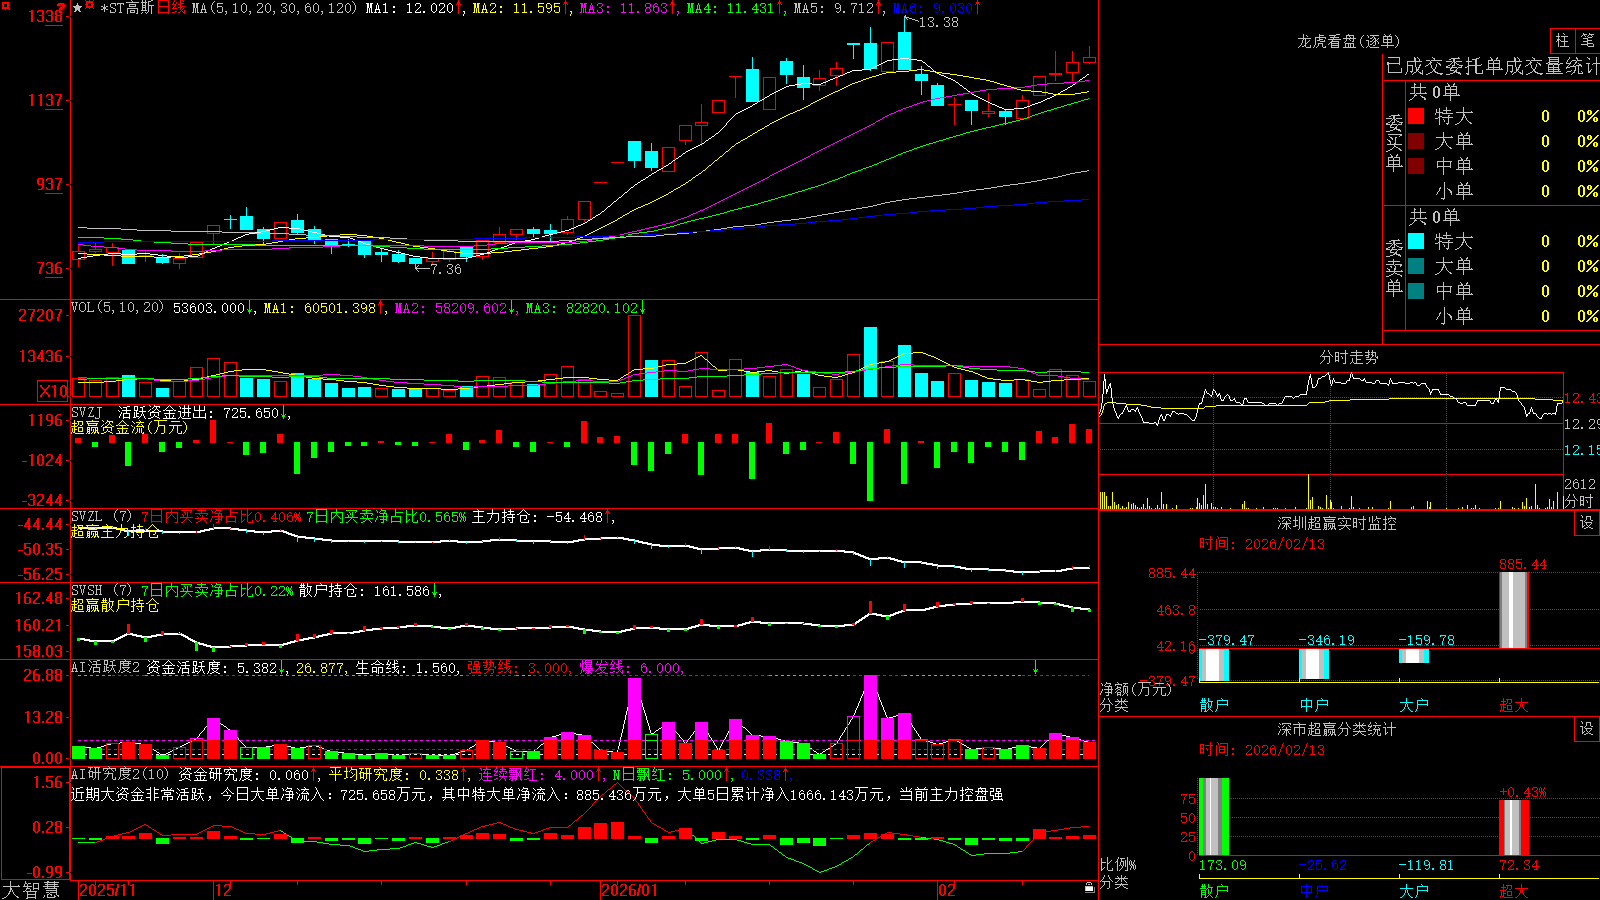Click the white star beside *ST高斯 title

pos(77,8)
